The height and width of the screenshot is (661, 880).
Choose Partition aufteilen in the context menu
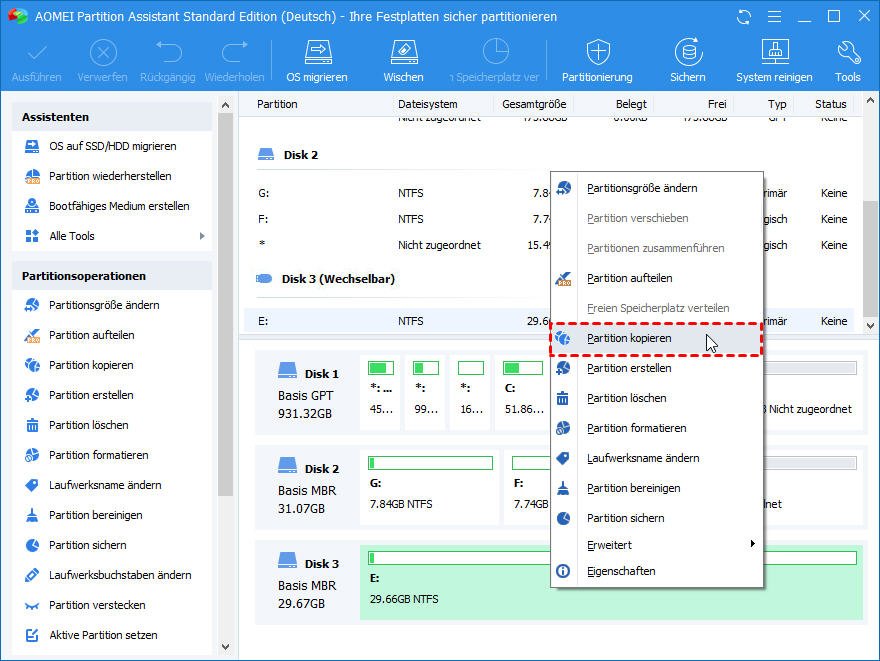pos(657,278)
